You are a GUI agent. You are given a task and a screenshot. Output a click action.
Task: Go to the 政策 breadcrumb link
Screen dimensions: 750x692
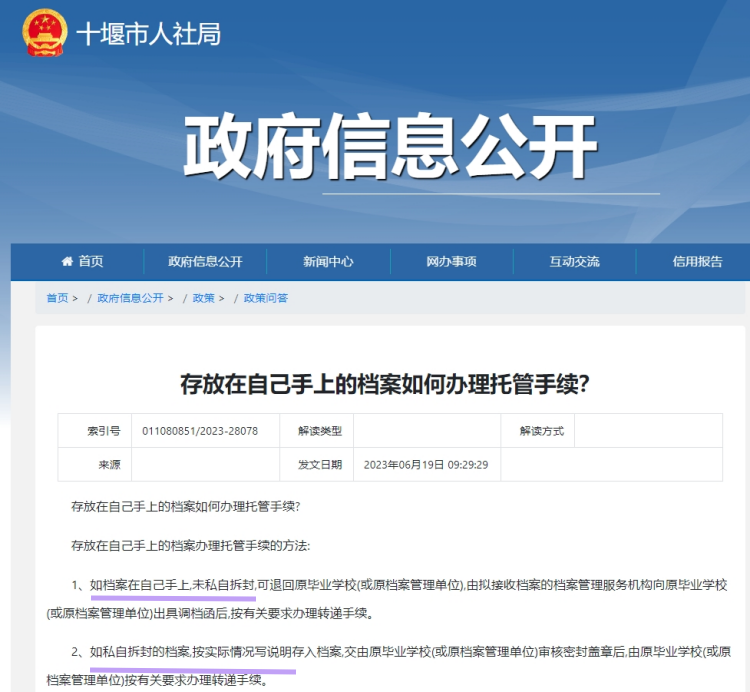point(203,298)
